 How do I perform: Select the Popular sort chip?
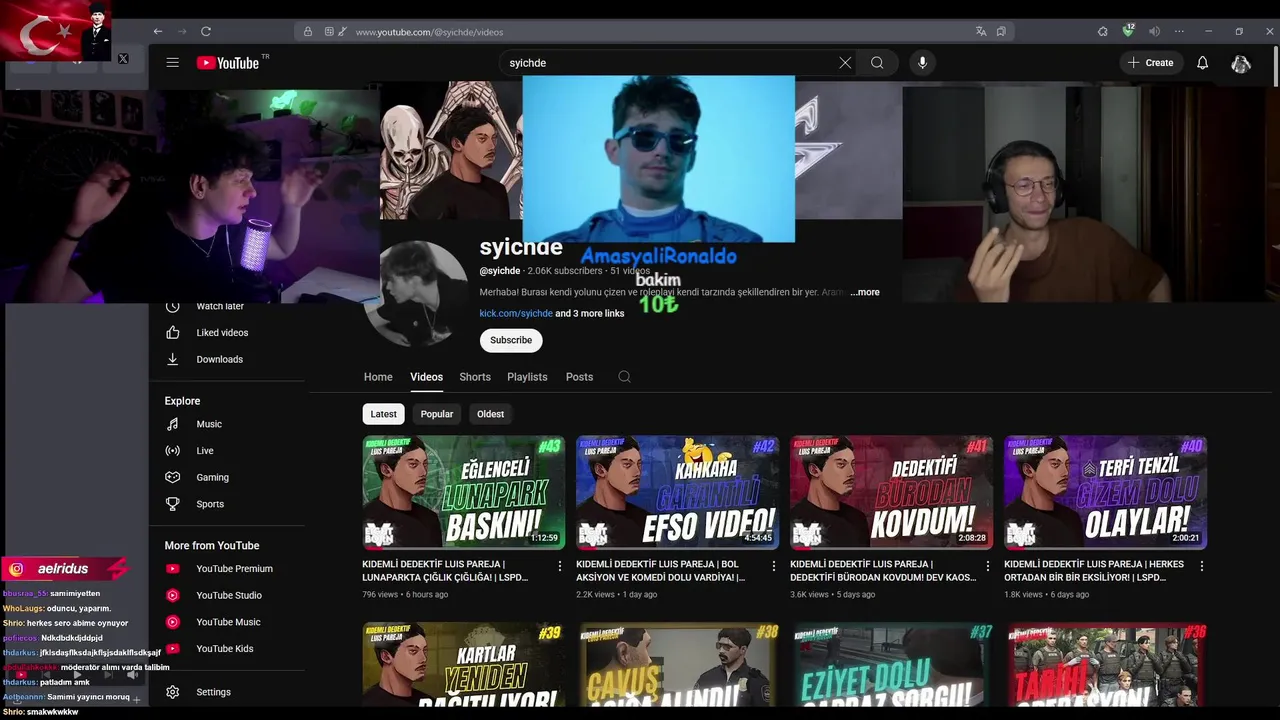coord(437,414)
